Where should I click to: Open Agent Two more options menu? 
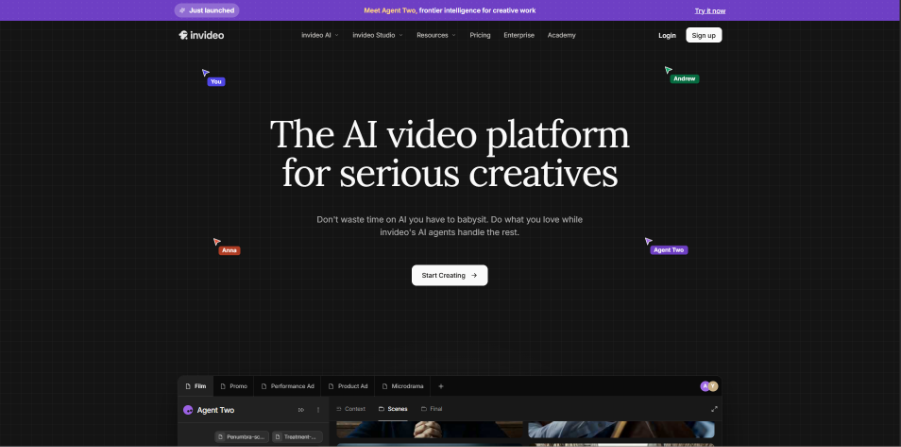pos(318,410)
